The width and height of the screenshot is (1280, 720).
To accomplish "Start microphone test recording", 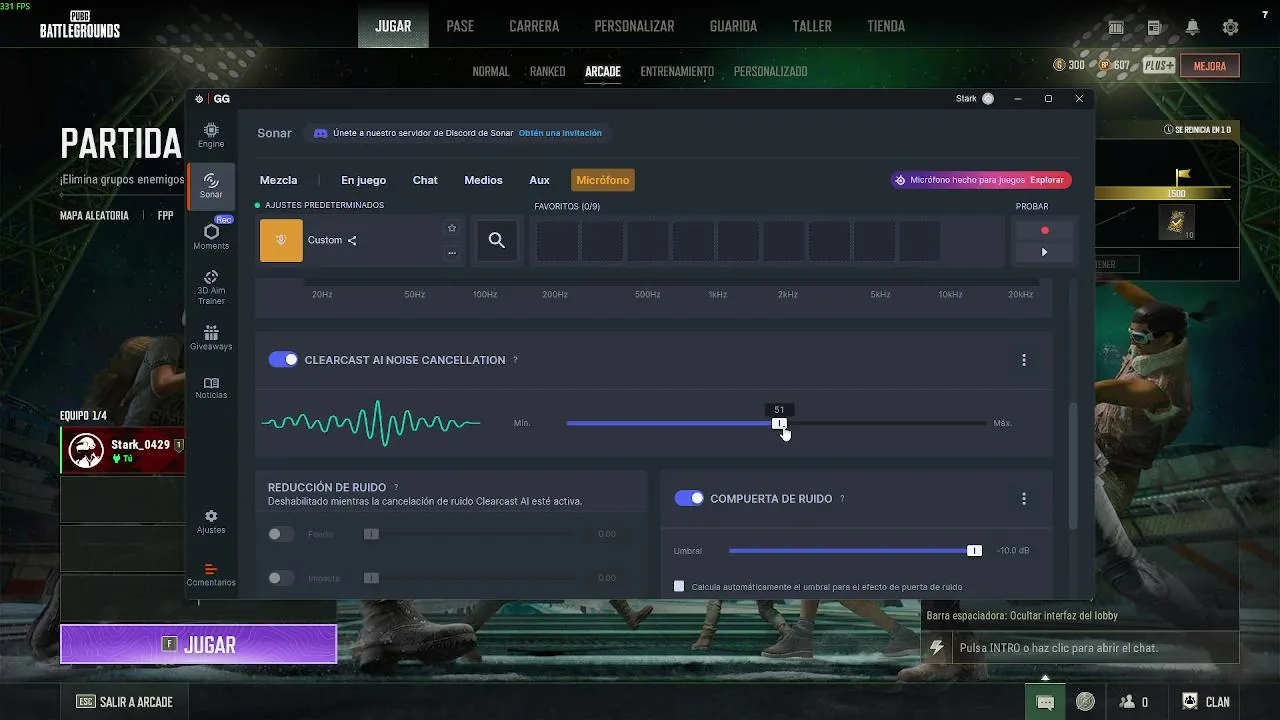I will 1044,230.
